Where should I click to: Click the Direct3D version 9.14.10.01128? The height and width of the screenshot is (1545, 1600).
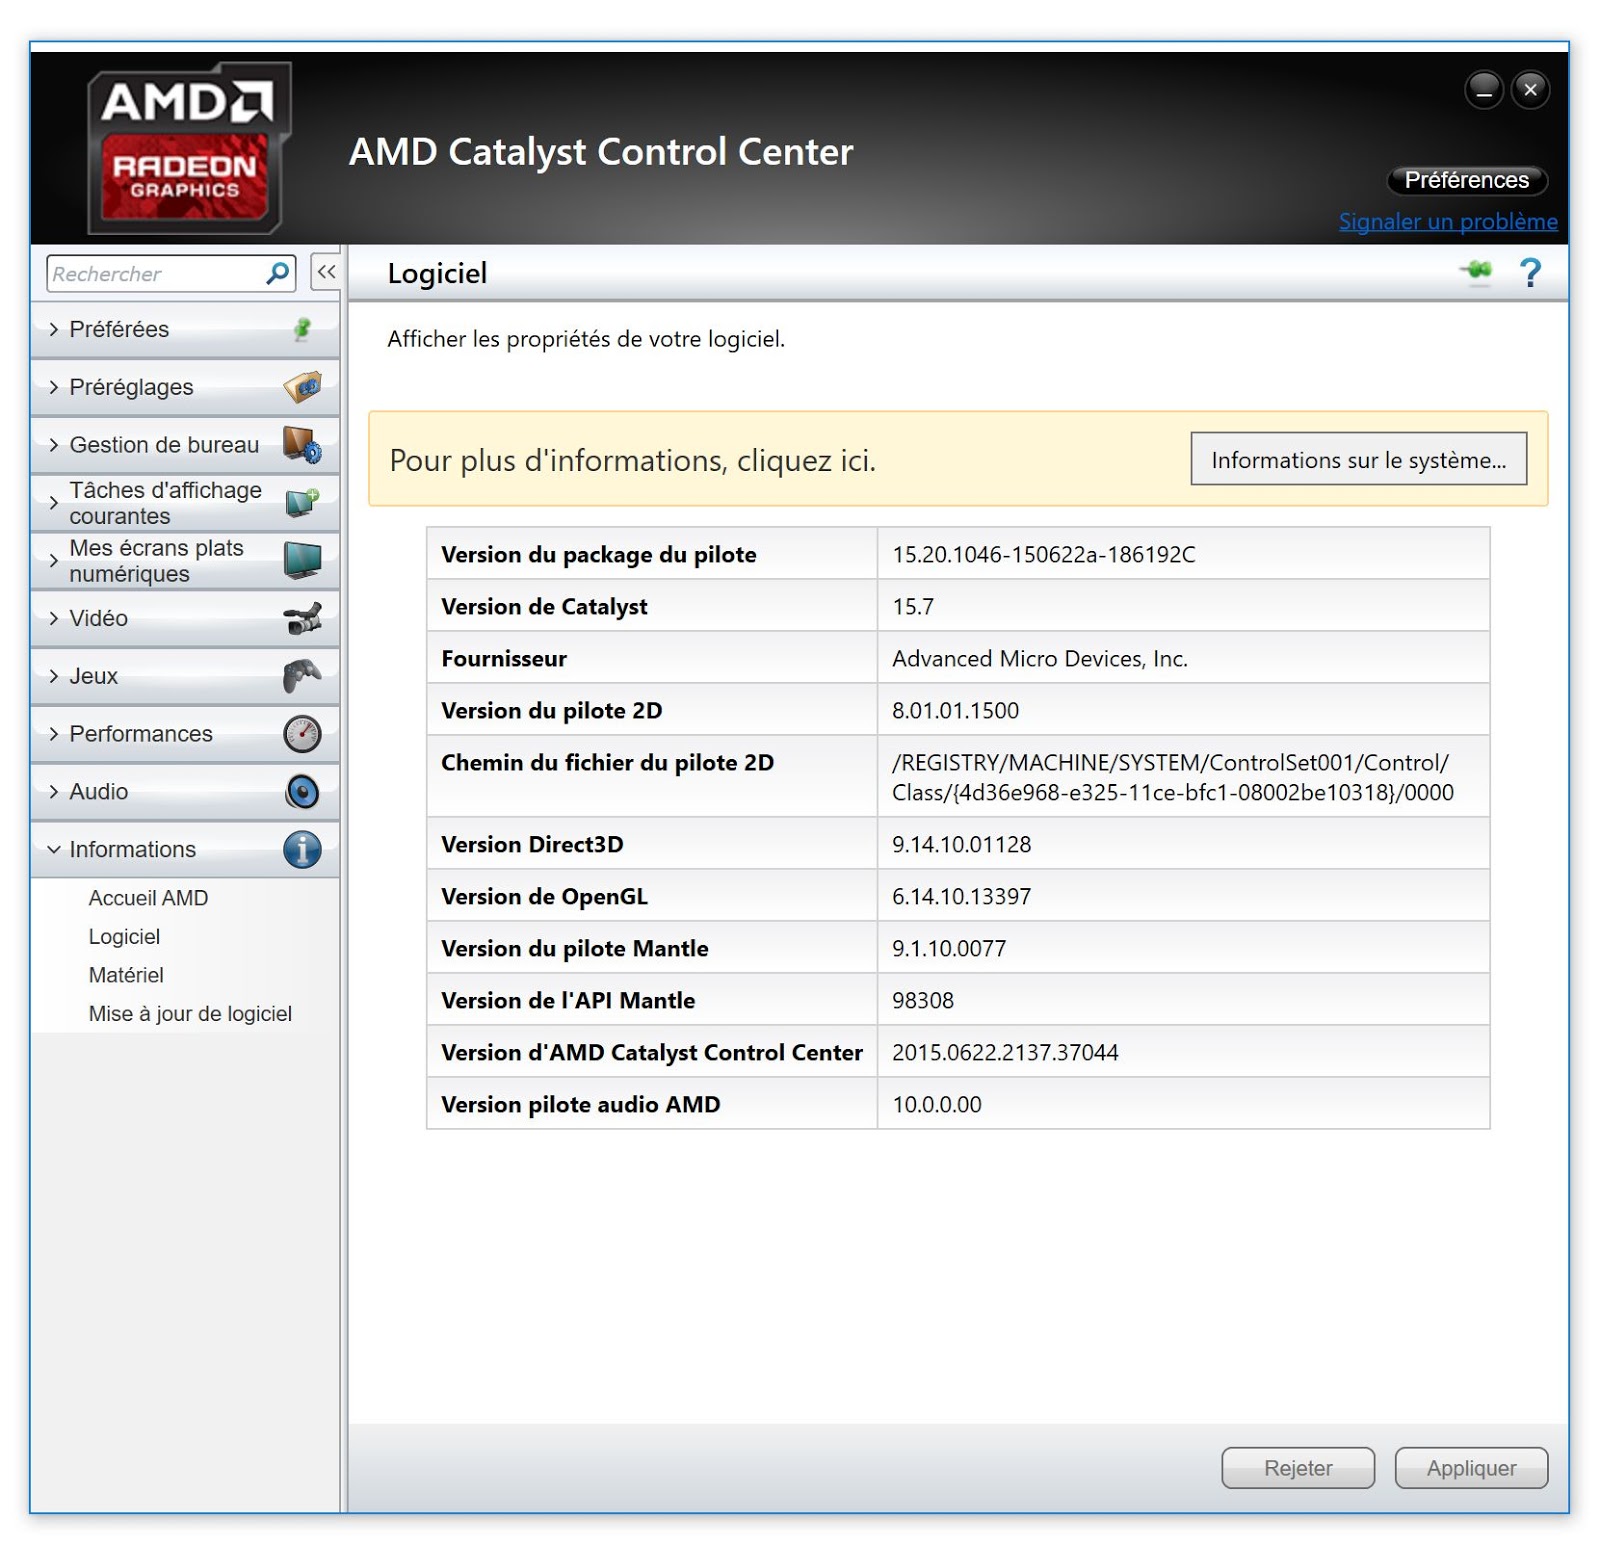coord(961,845)
